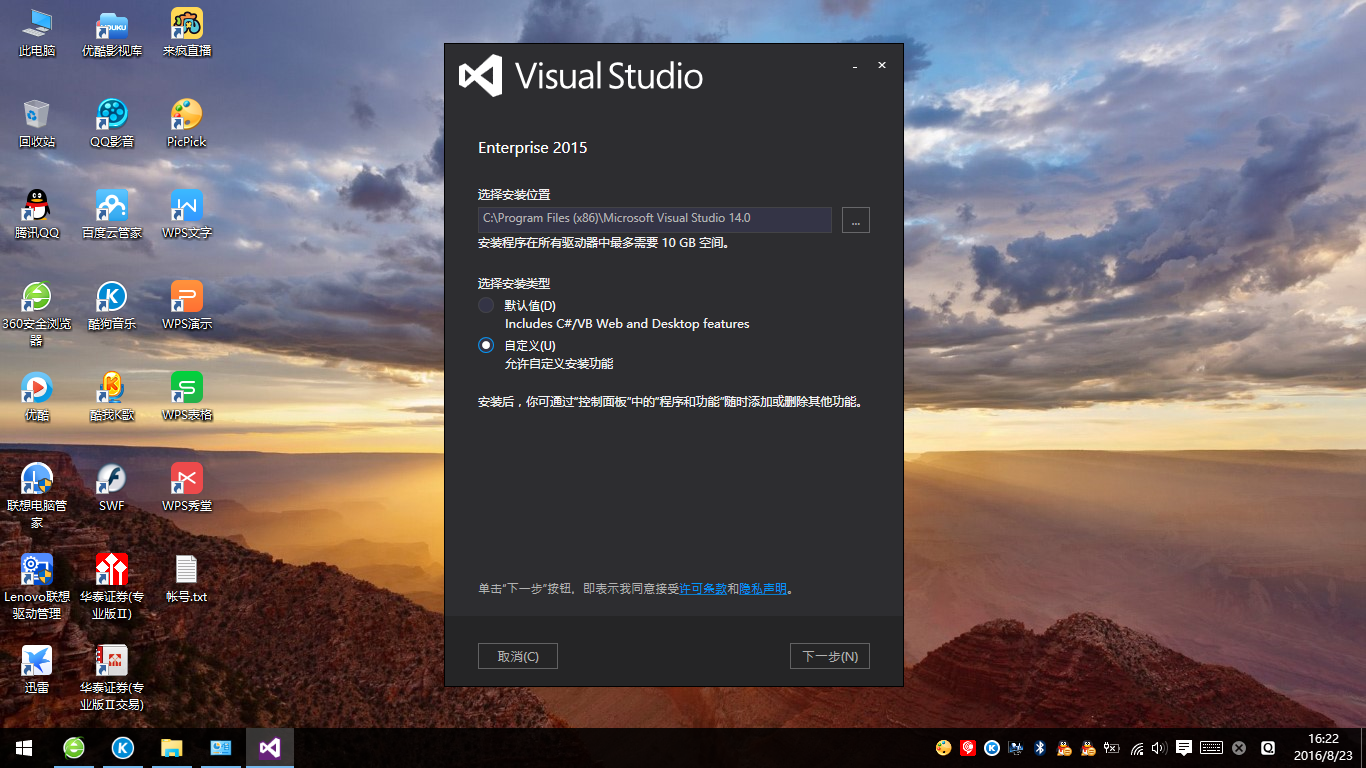Select 优酷影视库 desktop icon

point(112,33)
